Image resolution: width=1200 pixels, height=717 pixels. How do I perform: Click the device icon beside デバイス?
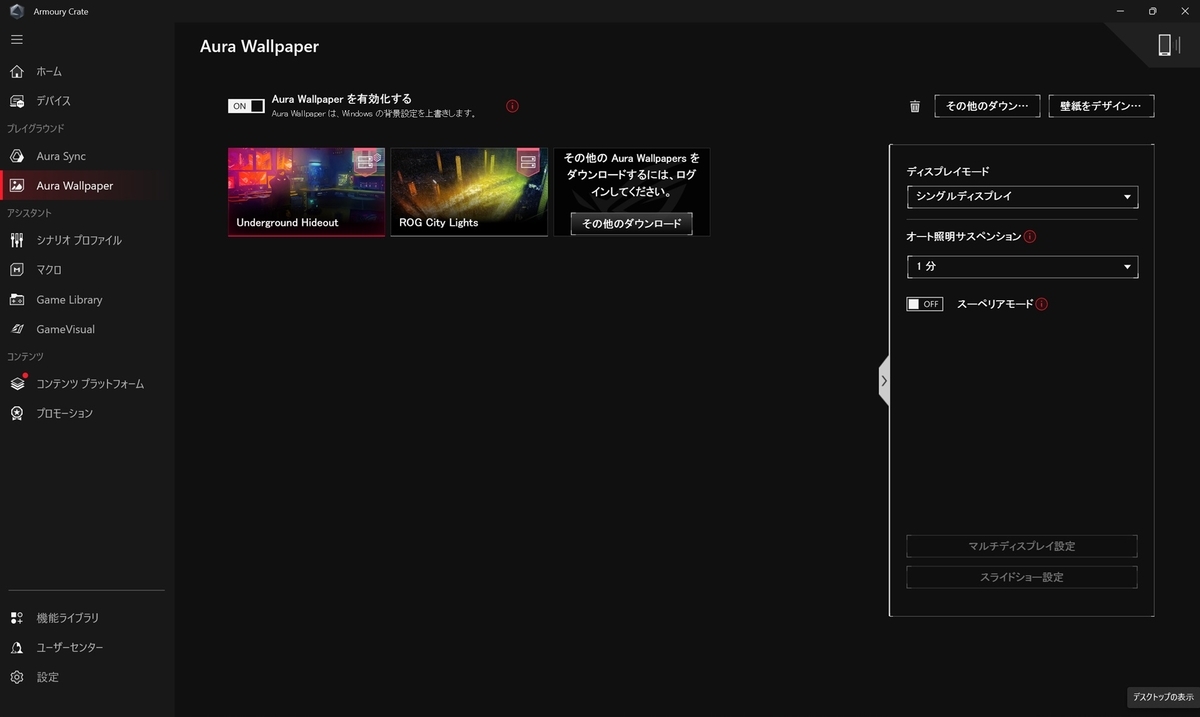16,101
